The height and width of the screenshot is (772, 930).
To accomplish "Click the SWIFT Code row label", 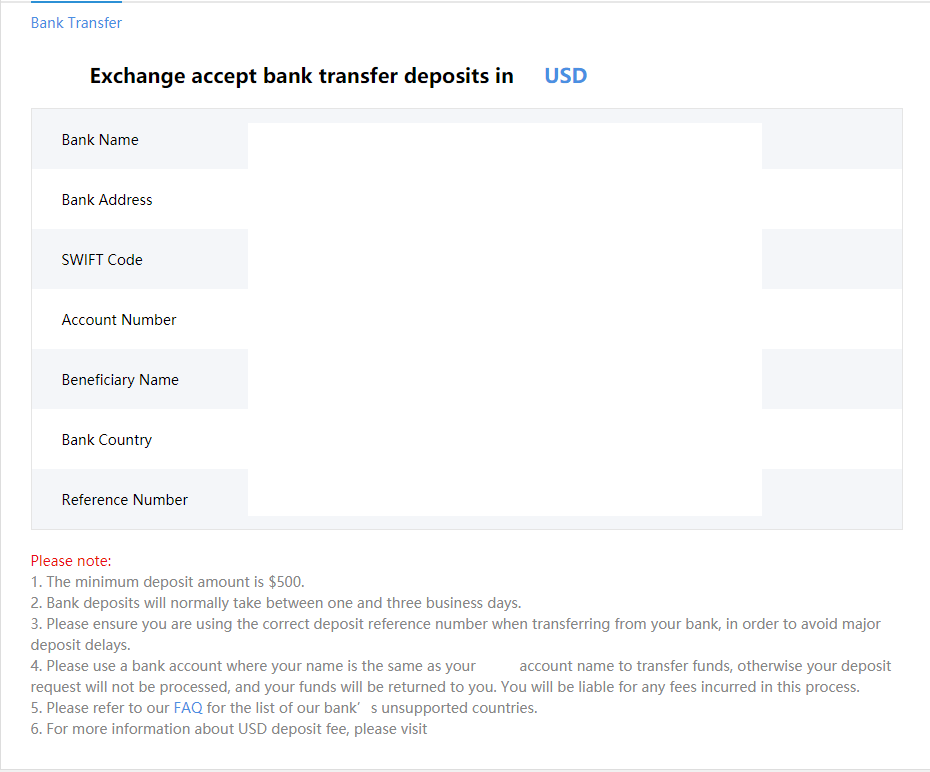I will coord(102,260).
